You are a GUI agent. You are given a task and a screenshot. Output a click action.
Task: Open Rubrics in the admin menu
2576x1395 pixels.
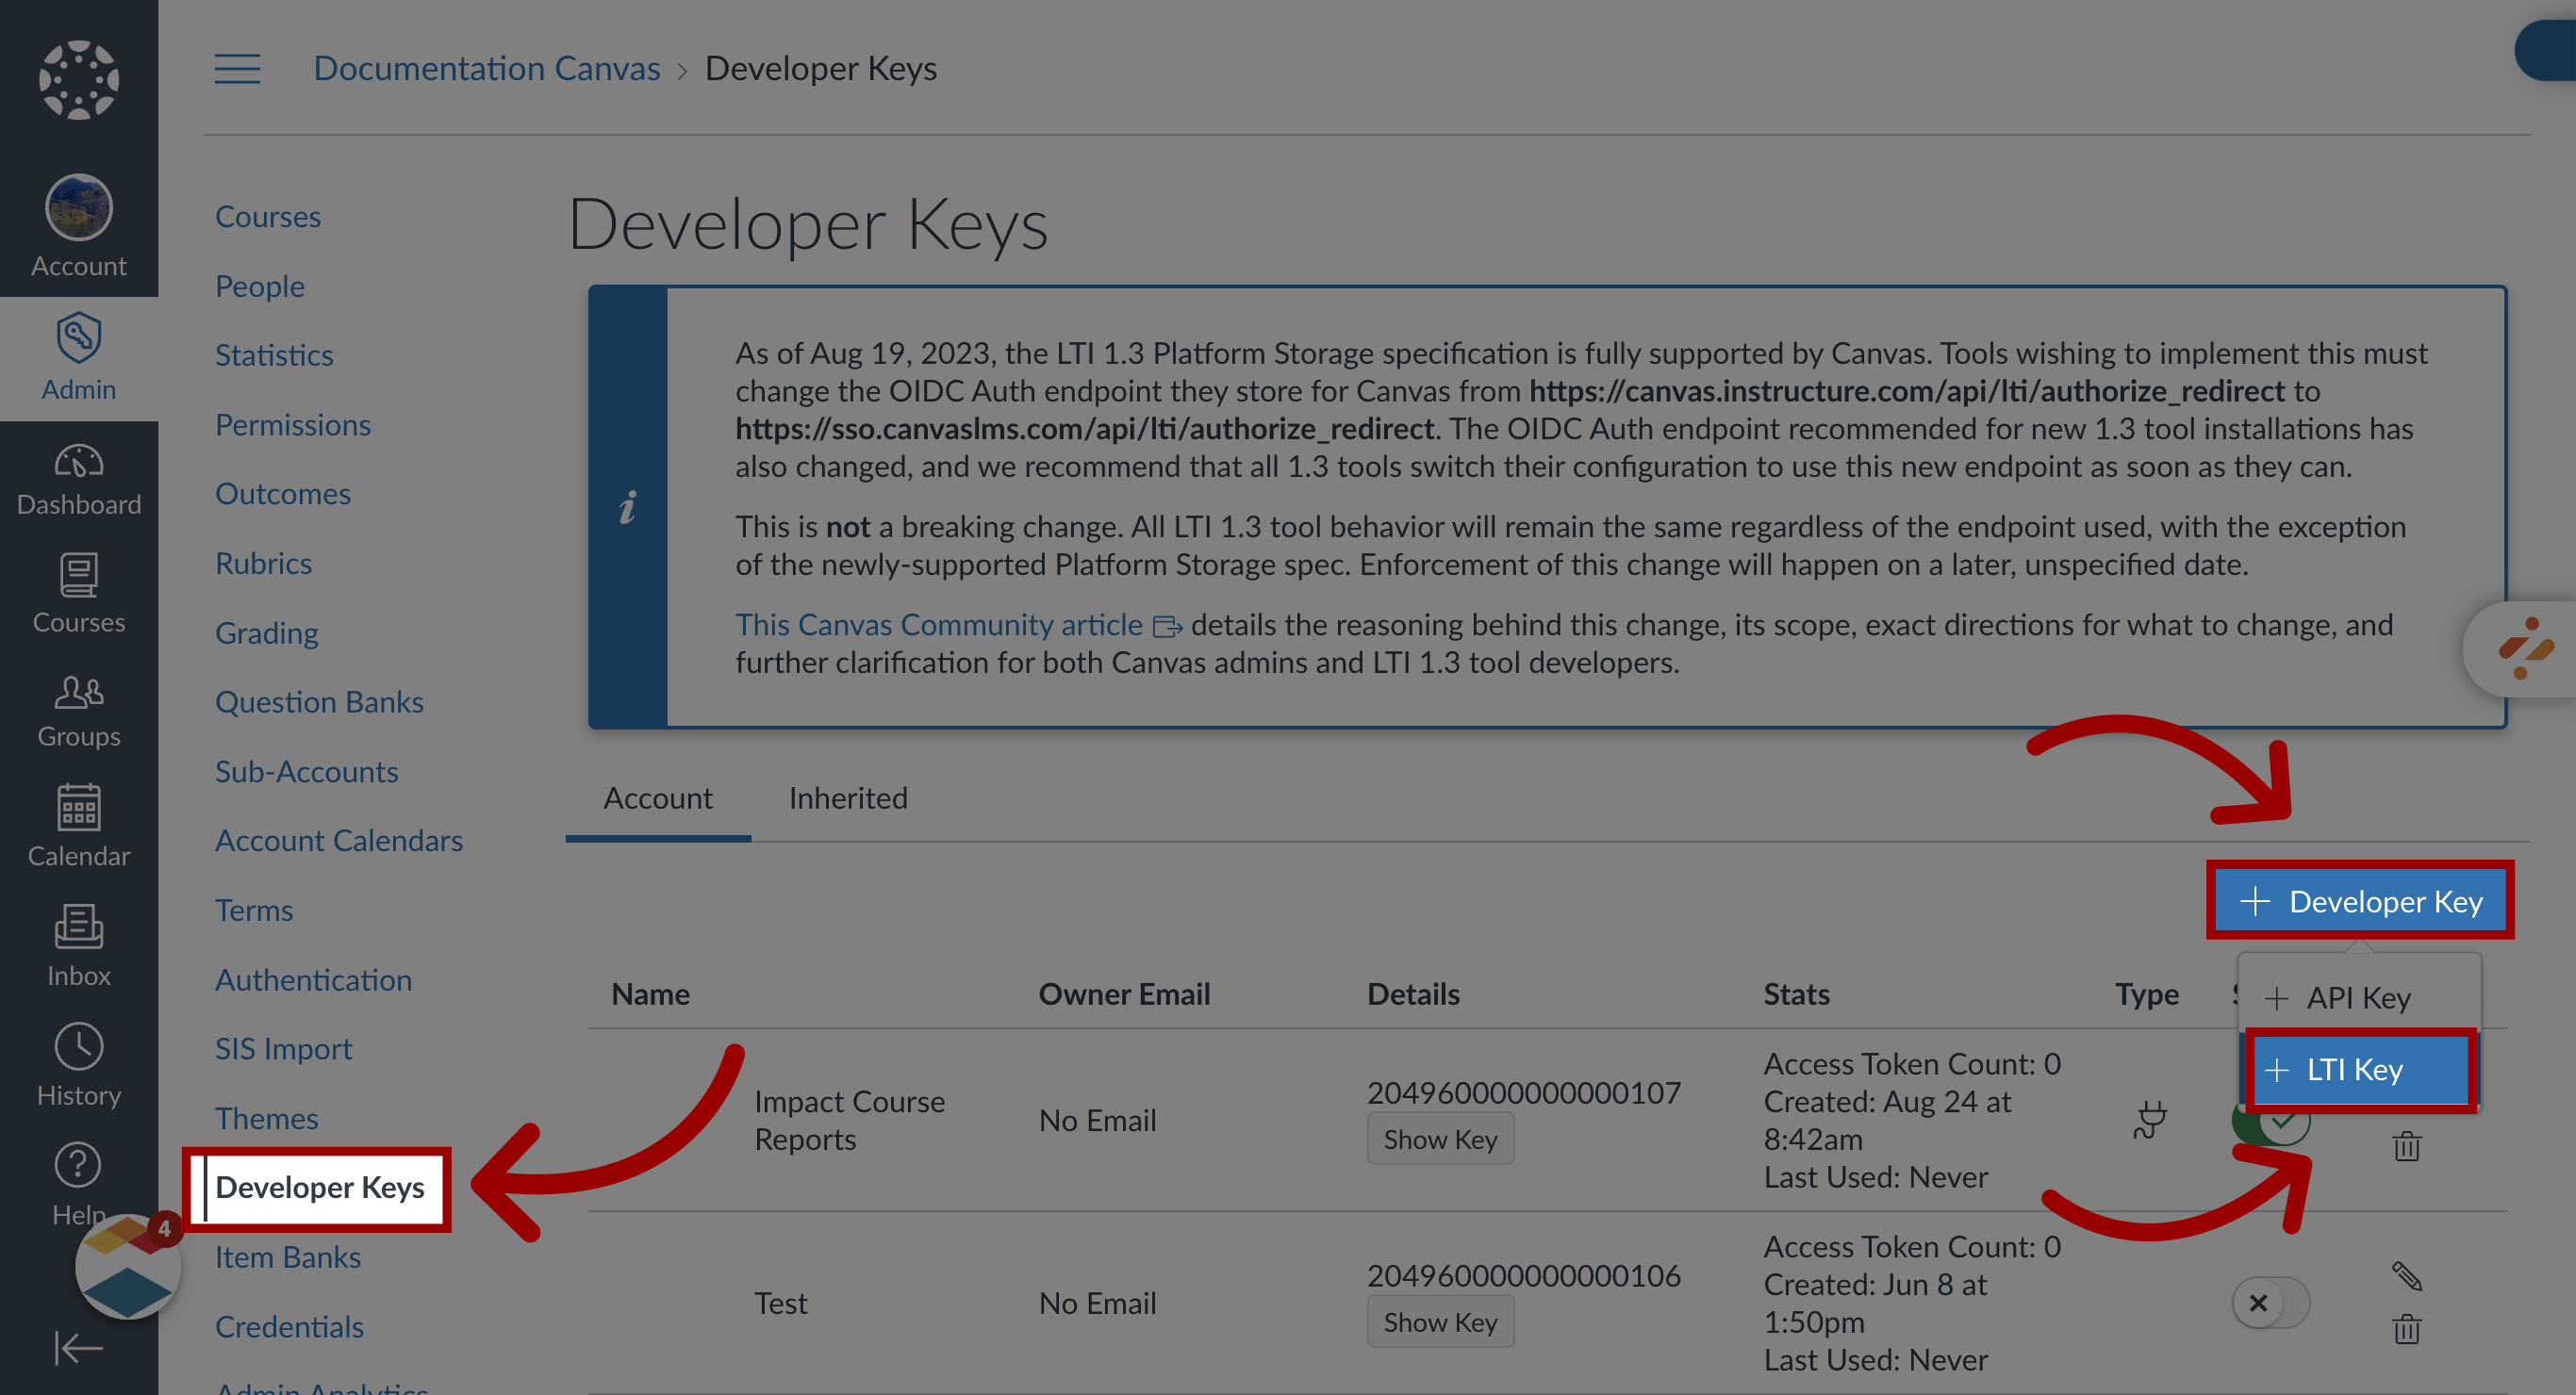264,563
